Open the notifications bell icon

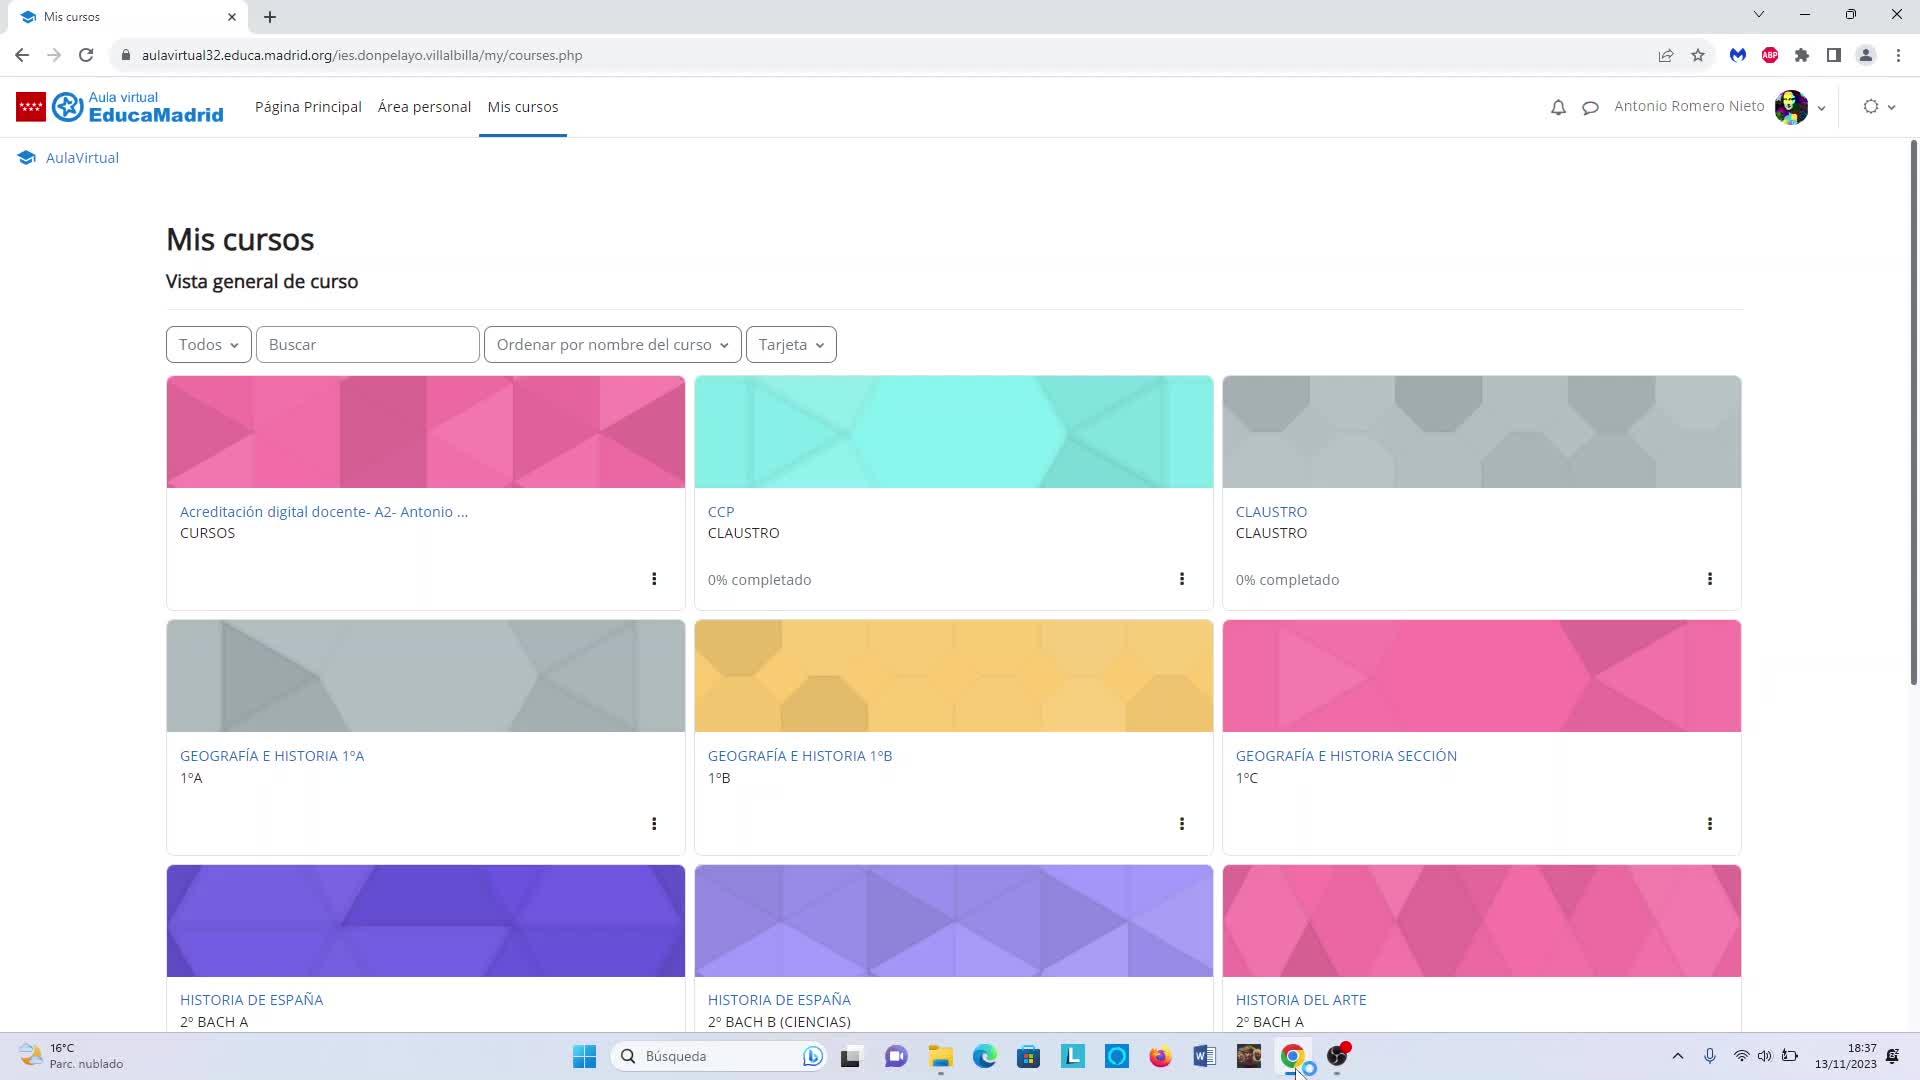1558,107
